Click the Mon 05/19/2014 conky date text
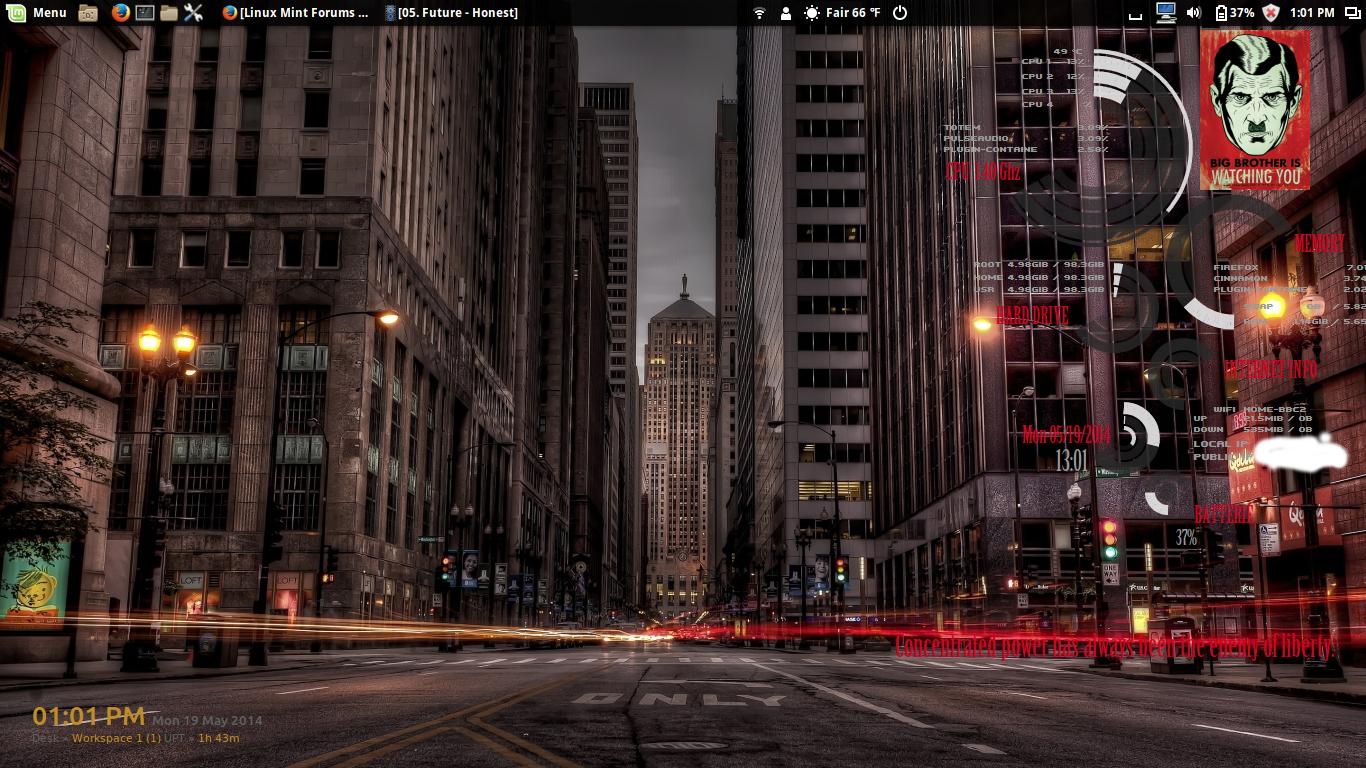 coord(1066,435)
